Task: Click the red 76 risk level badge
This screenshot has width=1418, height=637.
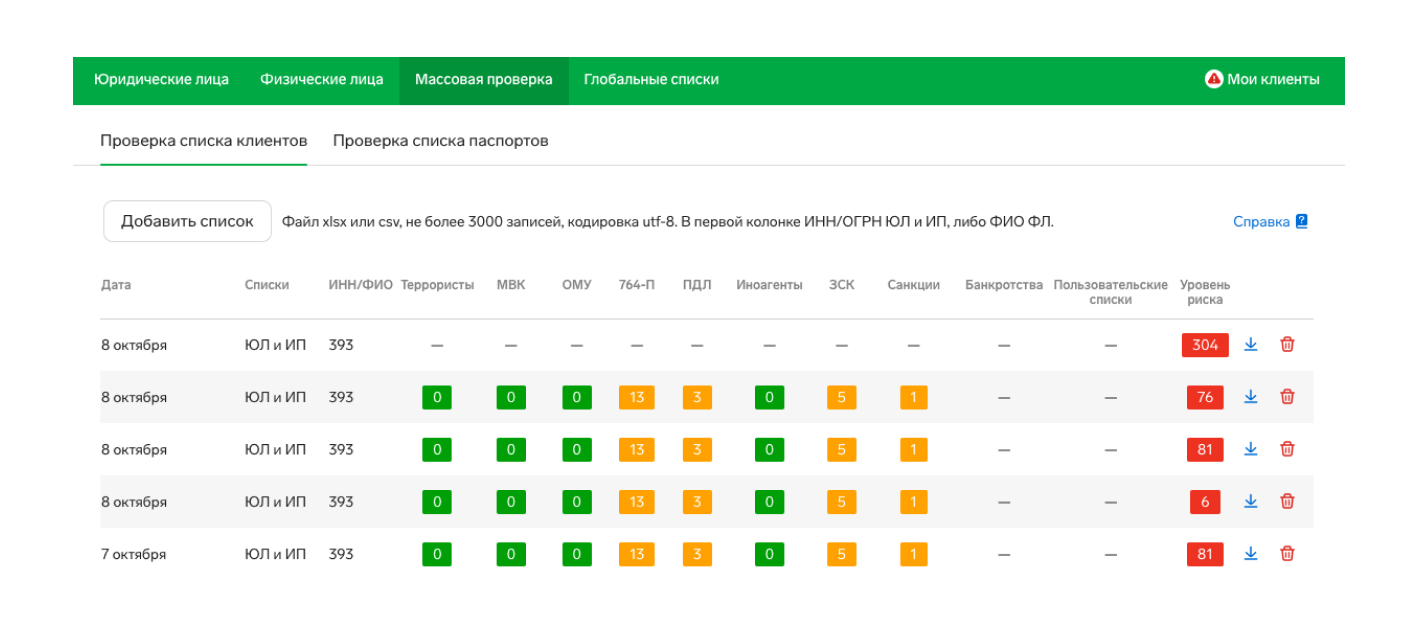Action: point(1205,397)
